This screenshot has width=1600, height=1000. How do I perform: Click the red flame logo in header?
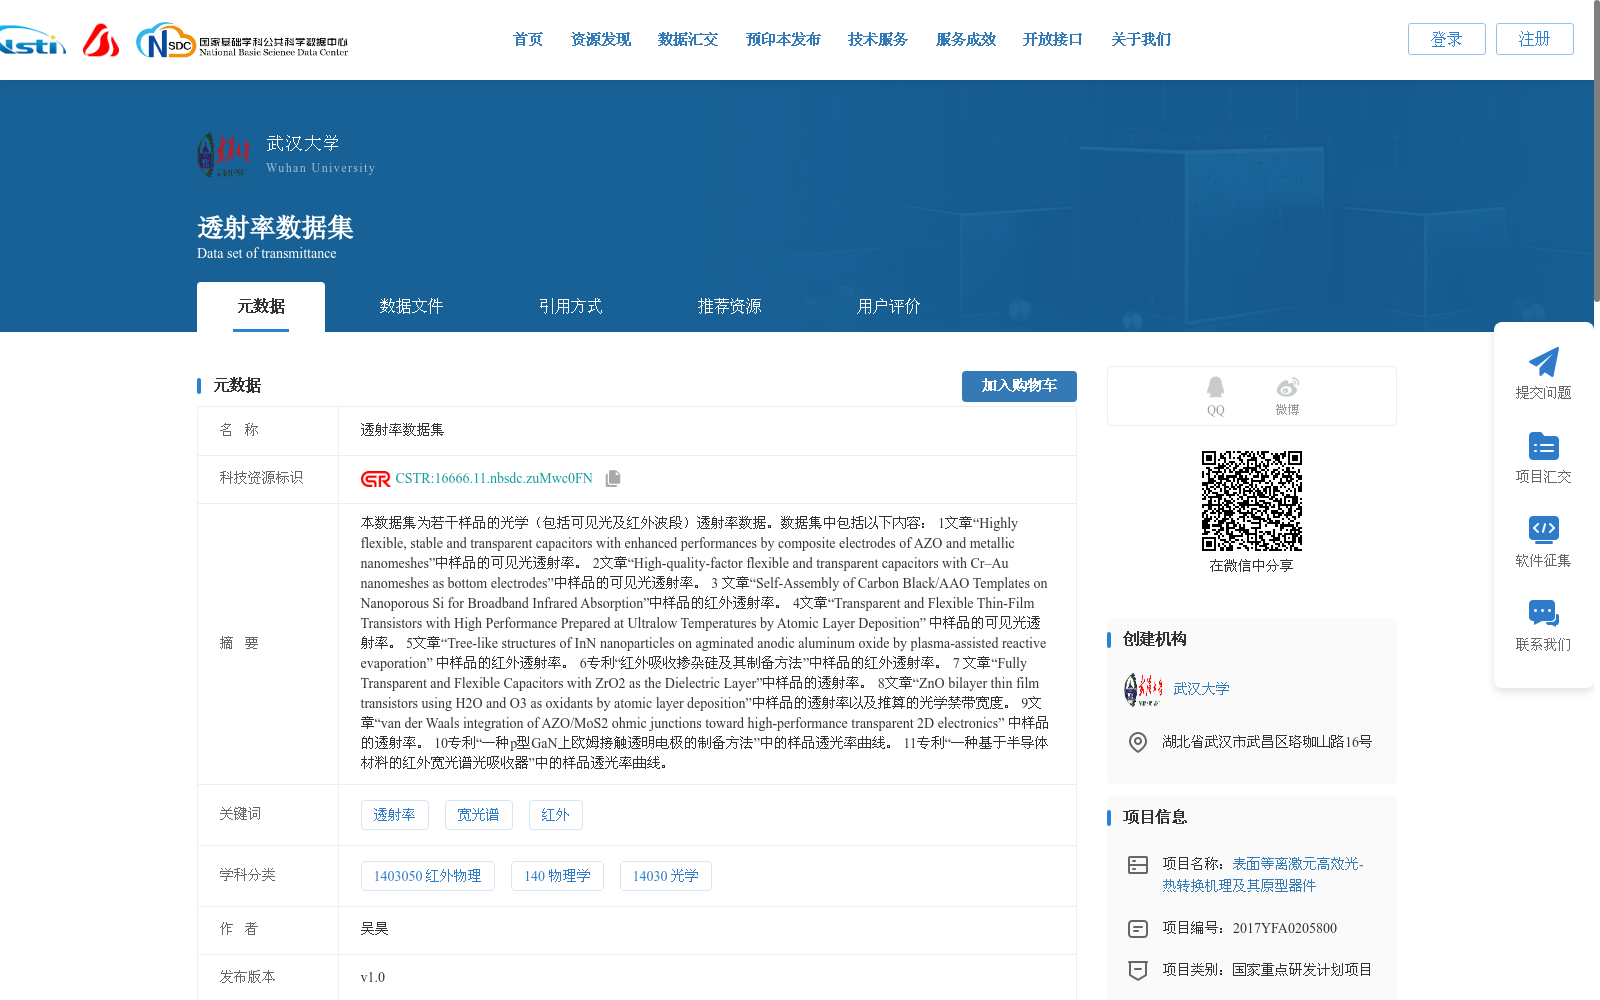[x=101, y=40]
